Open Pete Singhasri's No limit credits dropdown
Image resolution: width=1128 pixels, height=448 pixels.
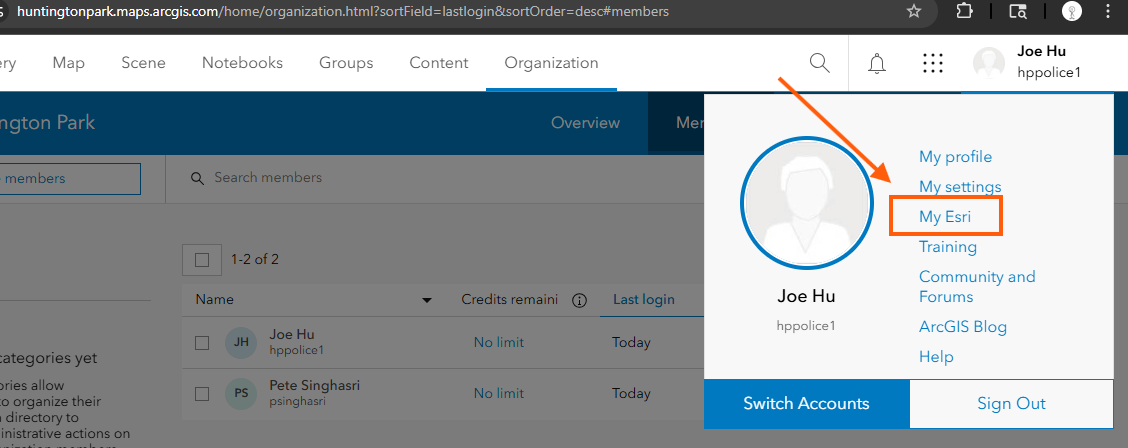click(498, 393)
